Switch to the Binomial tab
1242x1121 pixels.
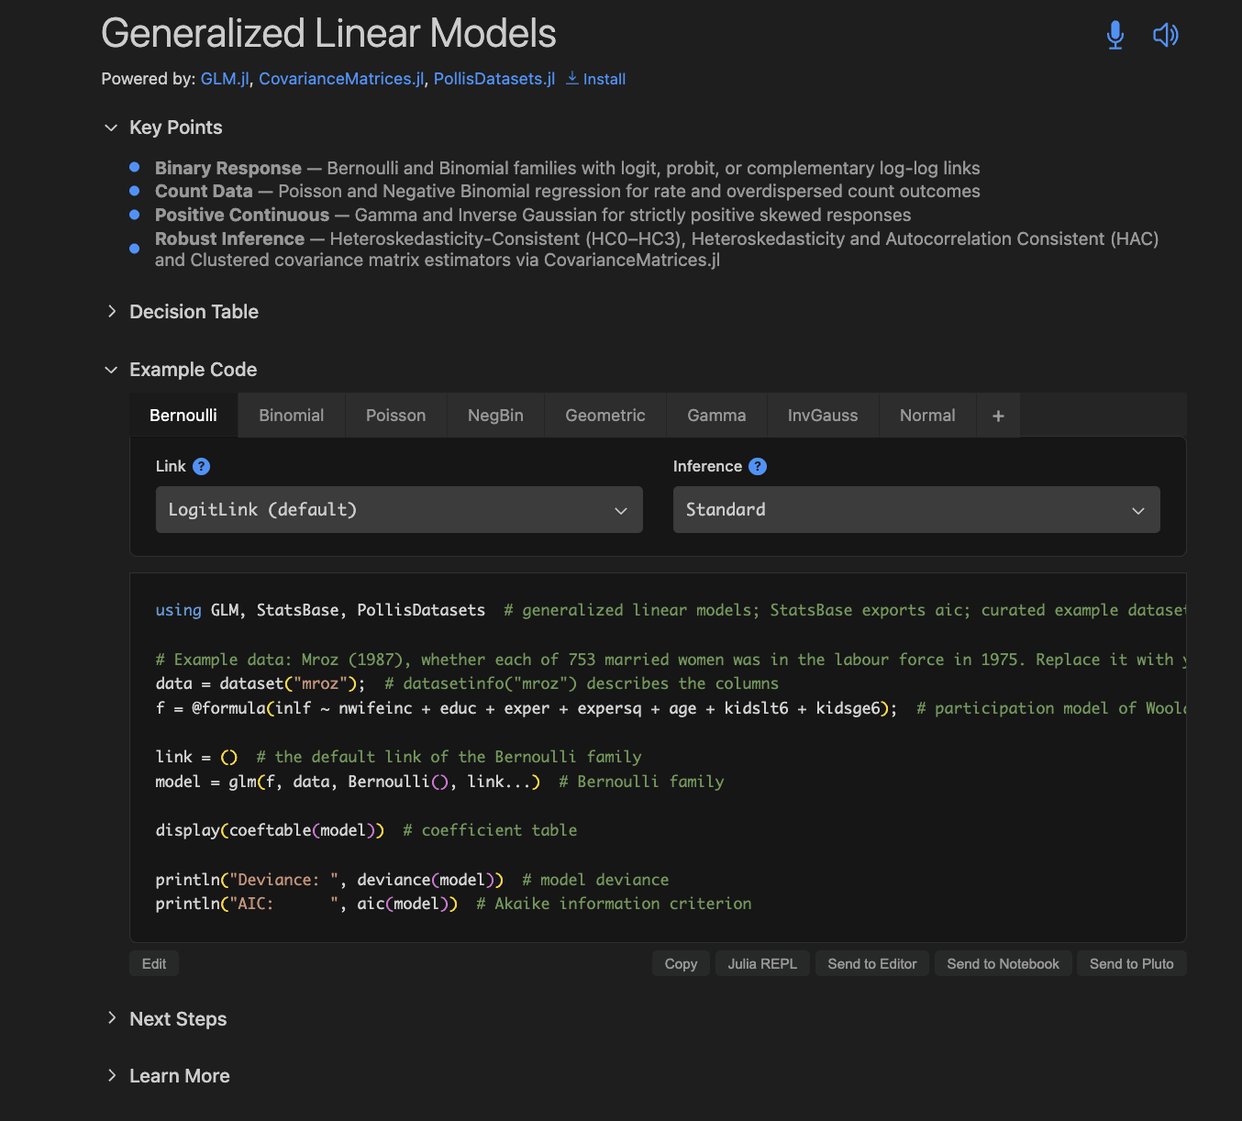pyautogui.click(x=291, y=415)
